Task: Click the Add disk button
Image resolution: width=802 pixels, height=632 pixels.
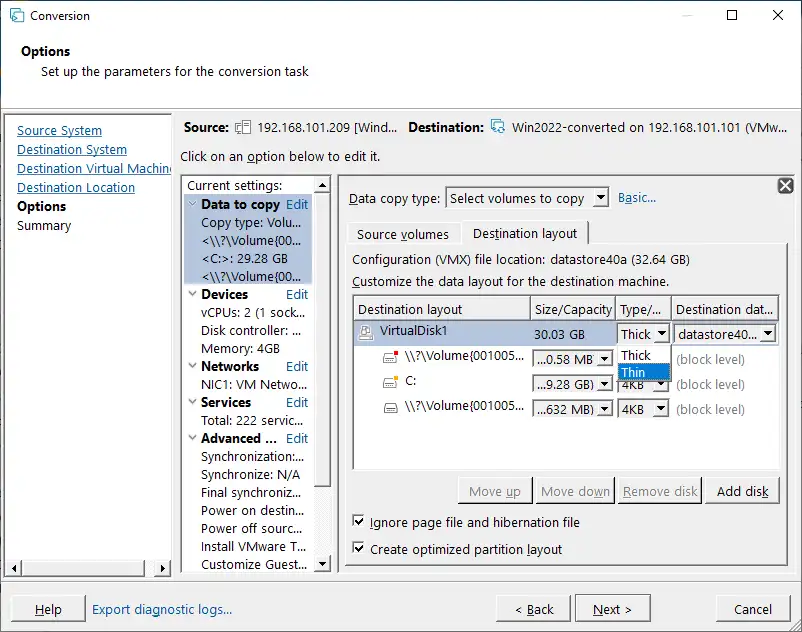Action: coord(742,491)
